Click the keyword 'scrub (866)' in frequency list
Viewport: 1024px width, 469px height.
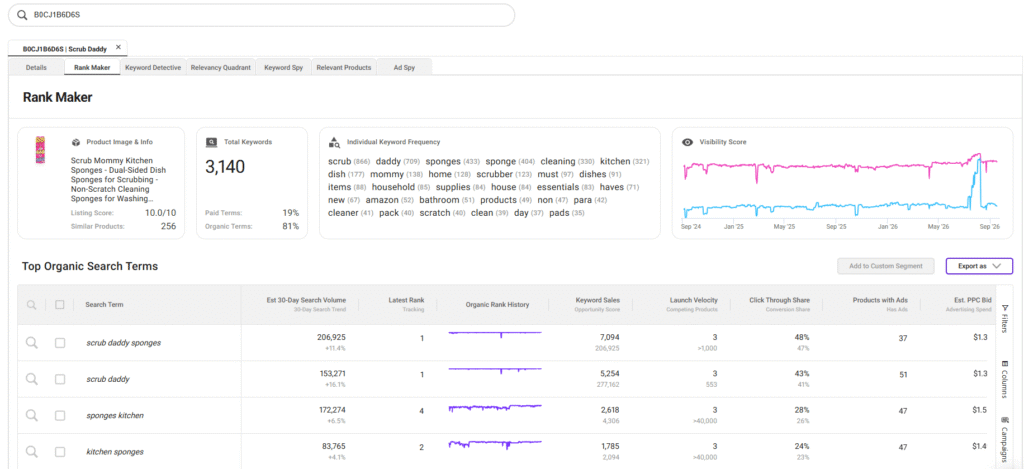[x=349, y=161]
